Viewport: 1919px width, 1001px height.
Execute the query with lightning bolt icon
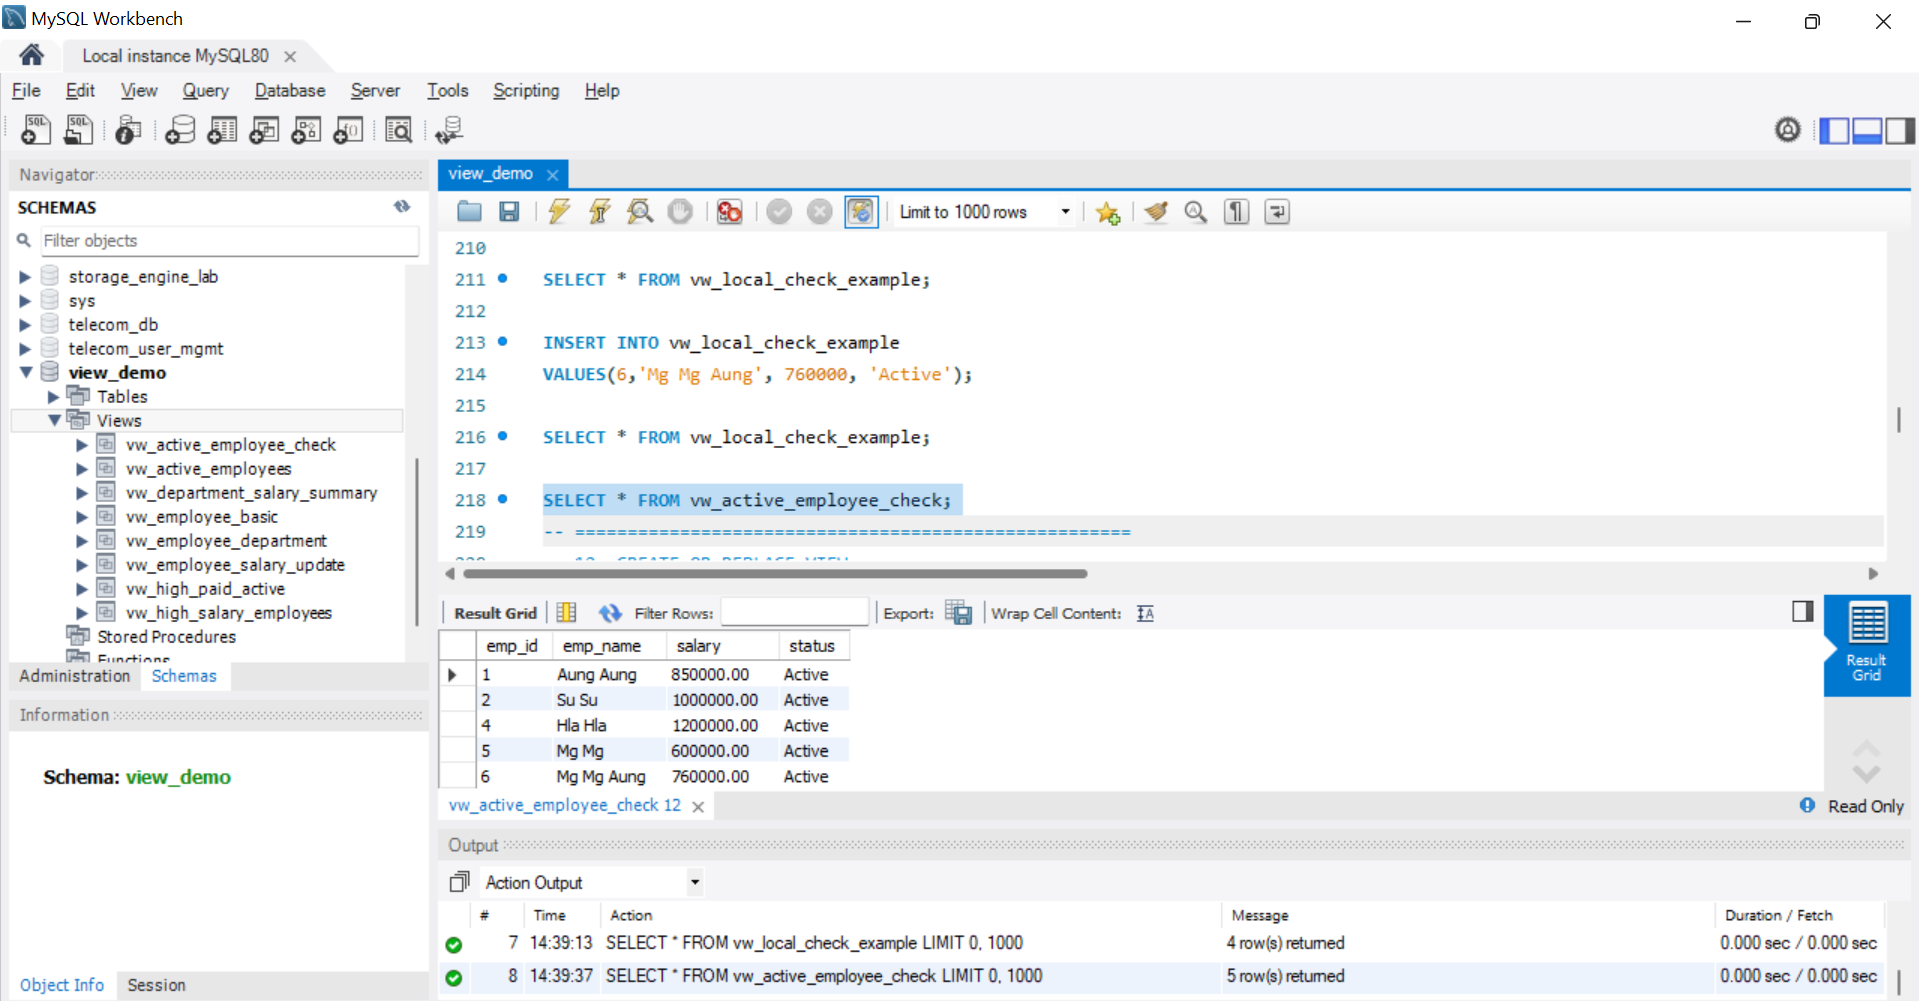pos(560,211)
